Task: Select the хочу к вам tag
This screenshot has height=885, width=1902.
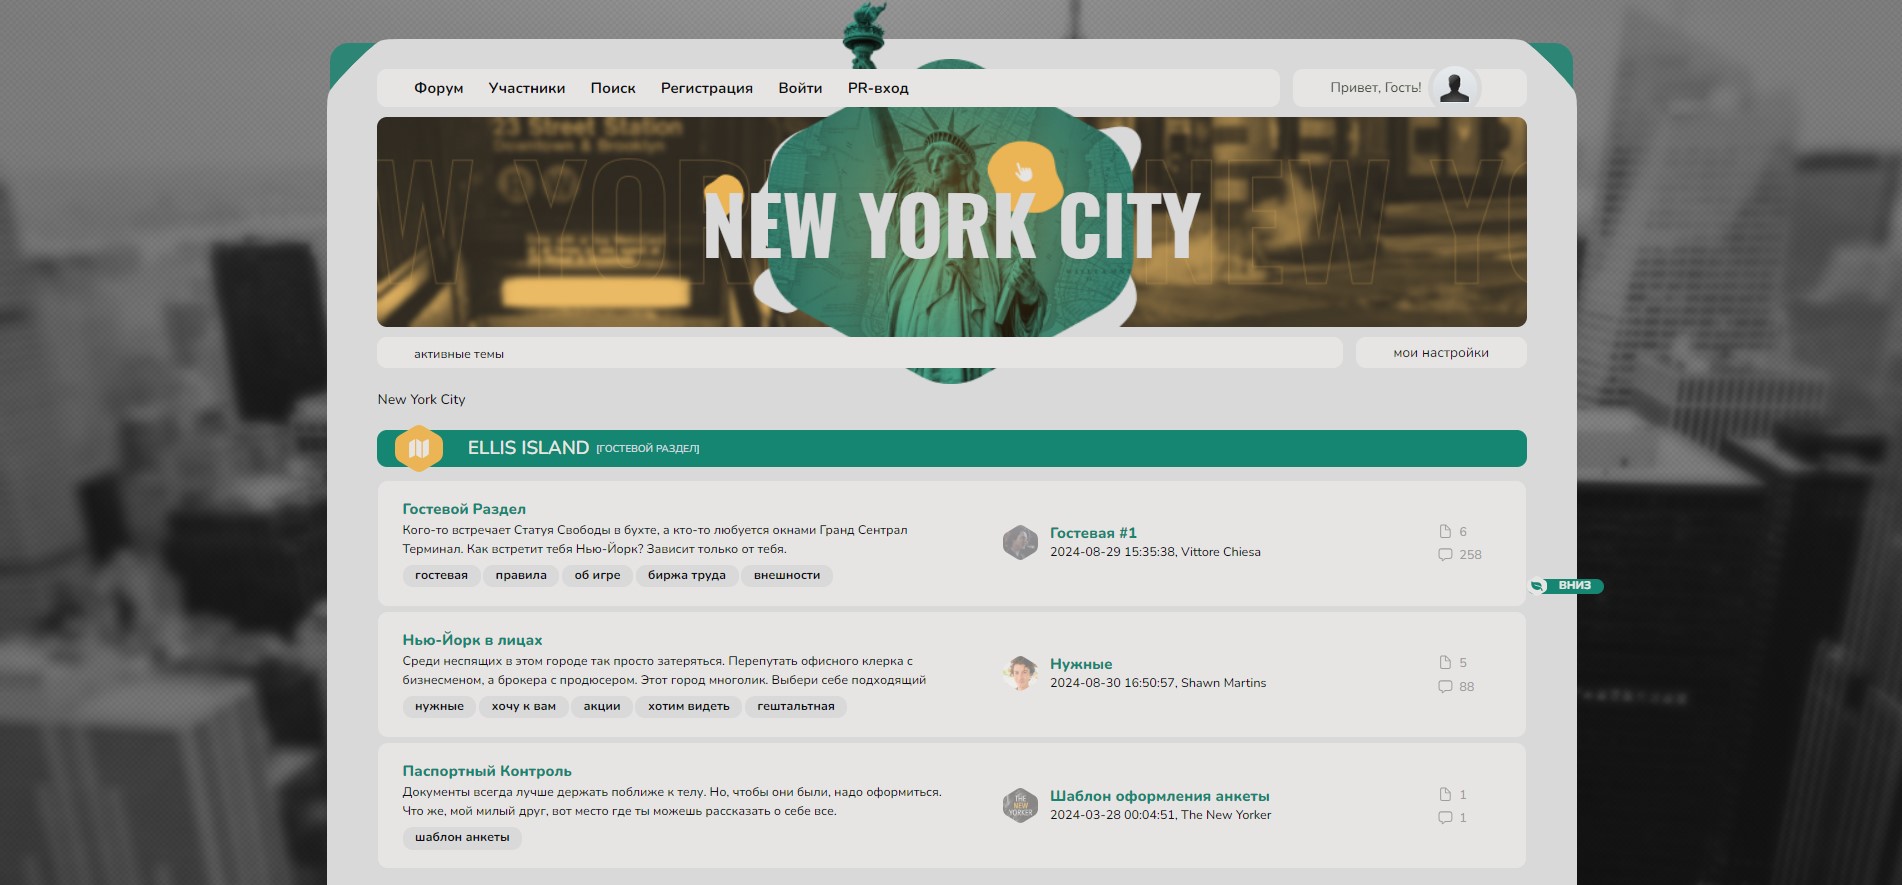Action: pos(524,706)
